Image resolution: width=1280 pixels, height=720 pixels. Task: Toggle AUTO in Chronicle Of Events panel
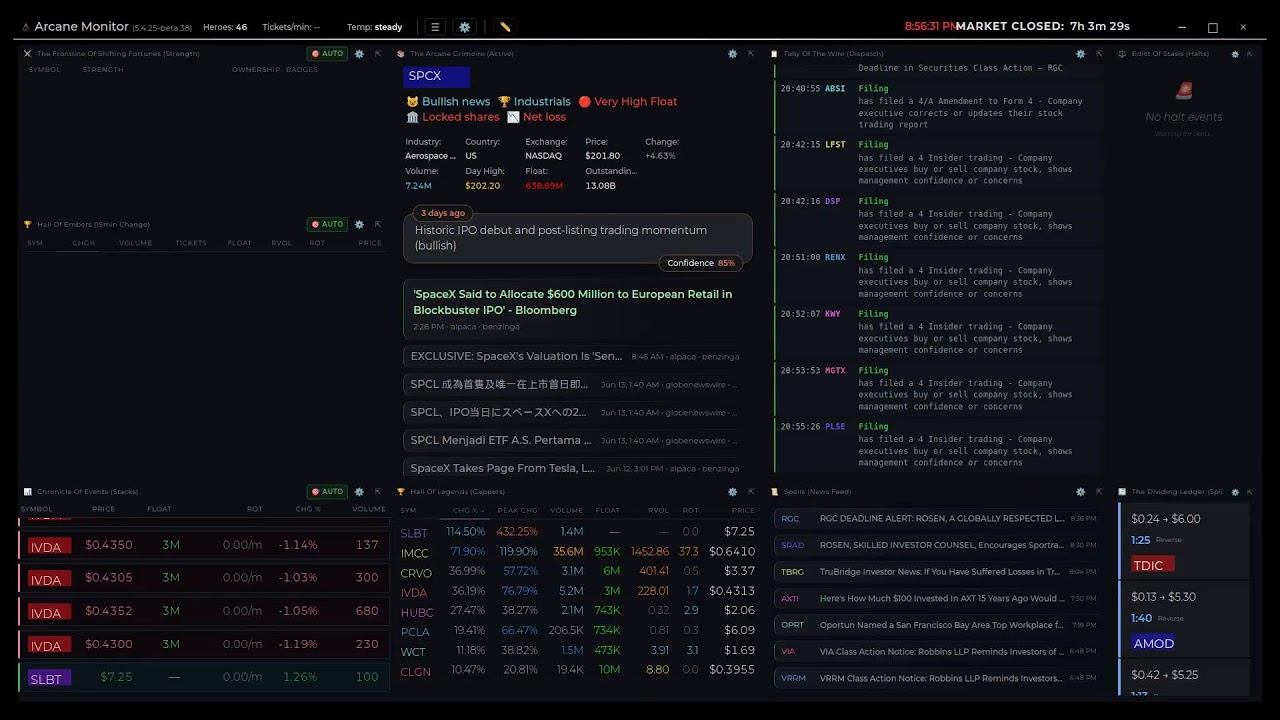click(x=327, y=491)
